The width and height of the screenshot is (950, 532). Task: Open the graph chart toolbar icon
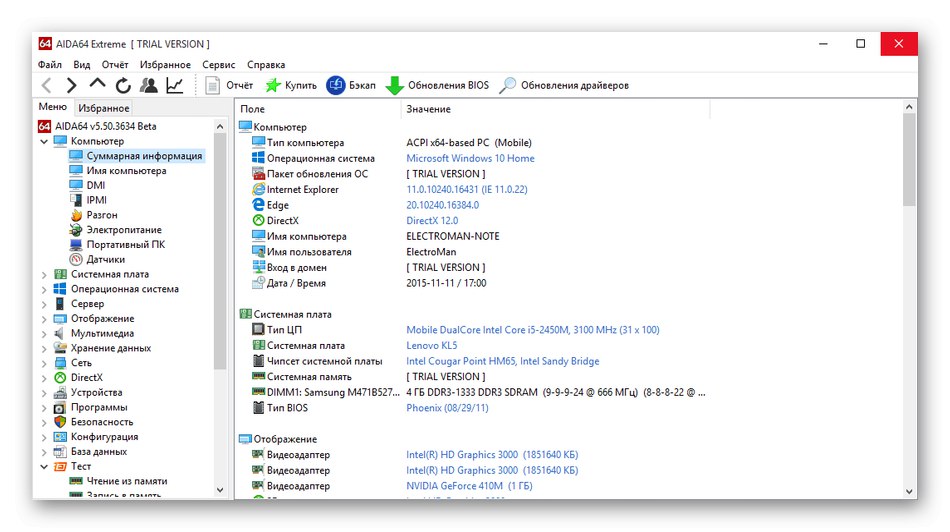click(174, 85)
